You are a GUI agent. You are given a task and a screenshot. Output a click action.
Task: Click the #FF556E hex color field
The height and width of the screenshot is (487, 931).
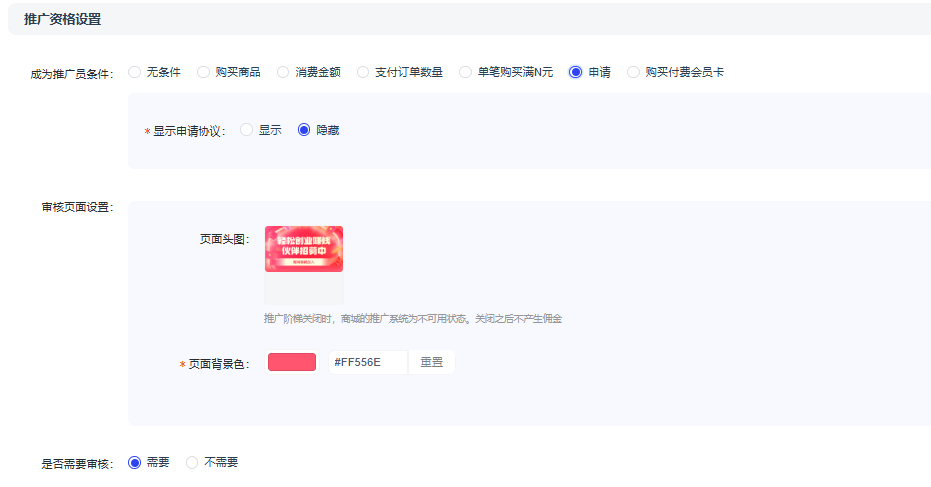pyautogui.click(x=366, y=362)
